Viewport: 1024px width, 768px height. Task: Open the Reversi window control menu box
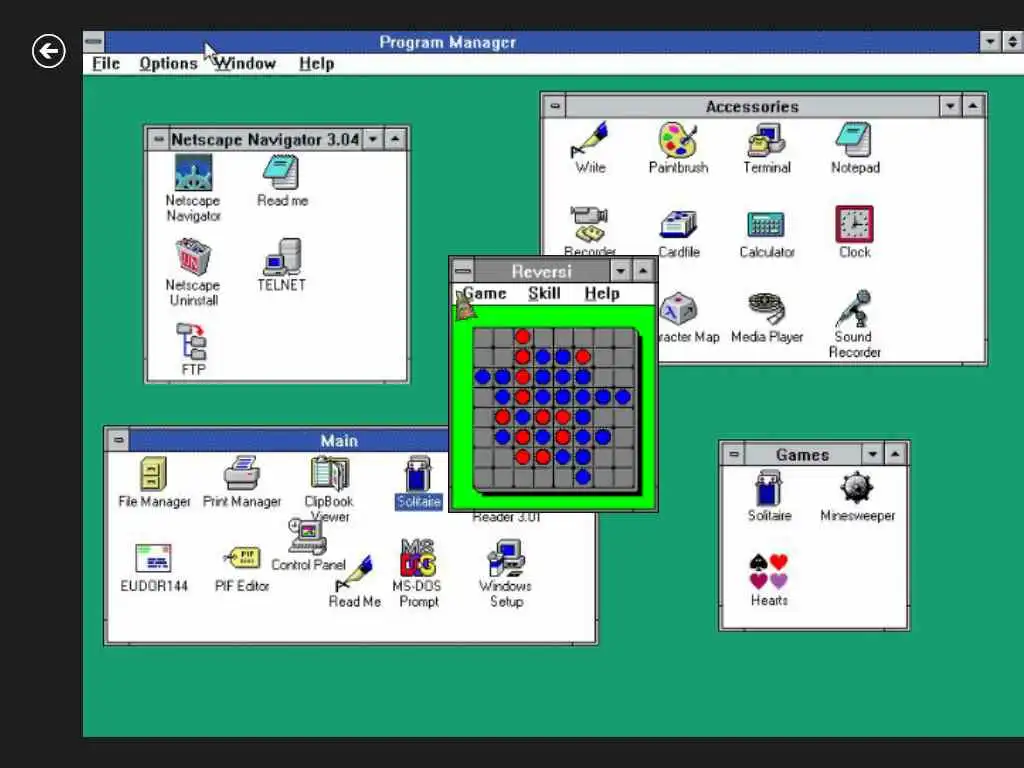click(463, 270)
